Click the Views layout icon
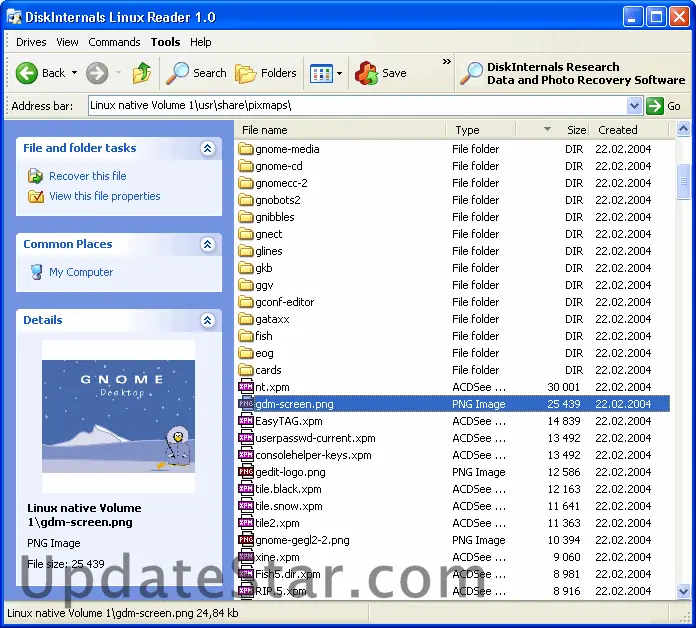The height and width of the screenshot is (628, 696). click(x=321, y=73)
